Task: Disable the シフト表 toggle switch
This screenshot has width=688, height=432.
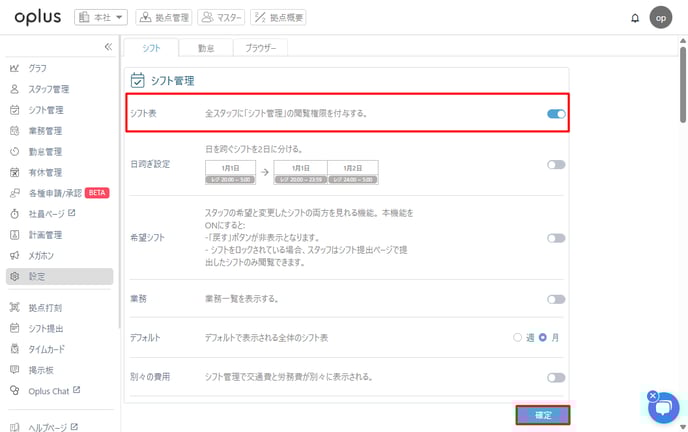Action: [x=556, y=114]
